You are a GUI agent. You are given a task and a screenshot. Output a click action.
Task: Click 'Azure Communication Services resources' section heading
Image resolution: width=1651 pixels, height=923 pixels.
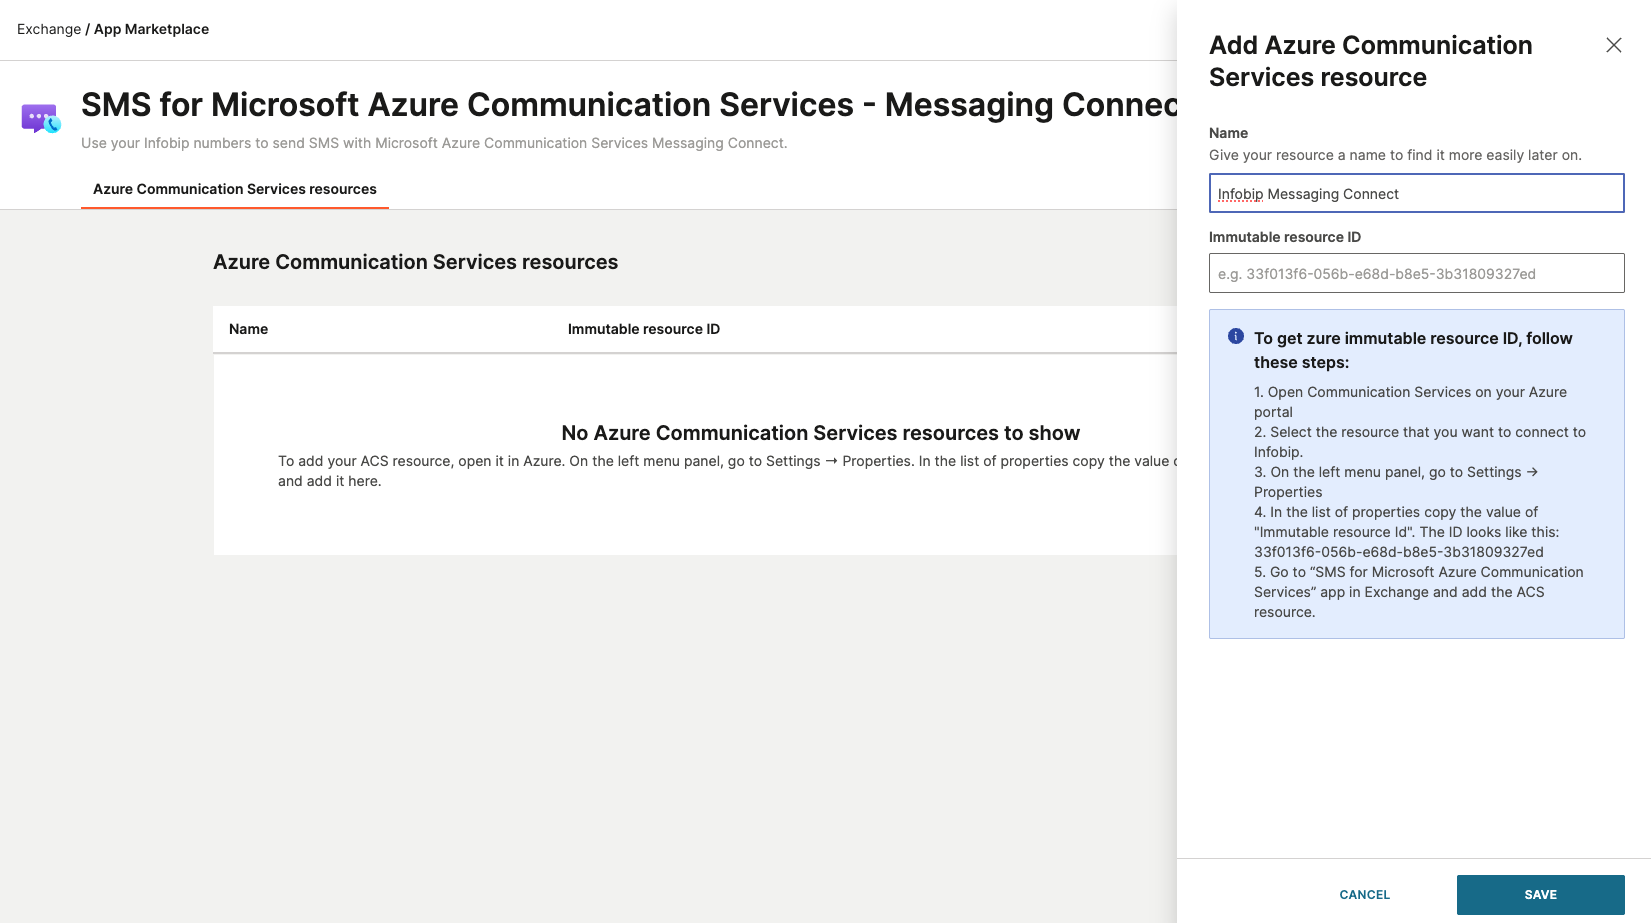(415, 262)
